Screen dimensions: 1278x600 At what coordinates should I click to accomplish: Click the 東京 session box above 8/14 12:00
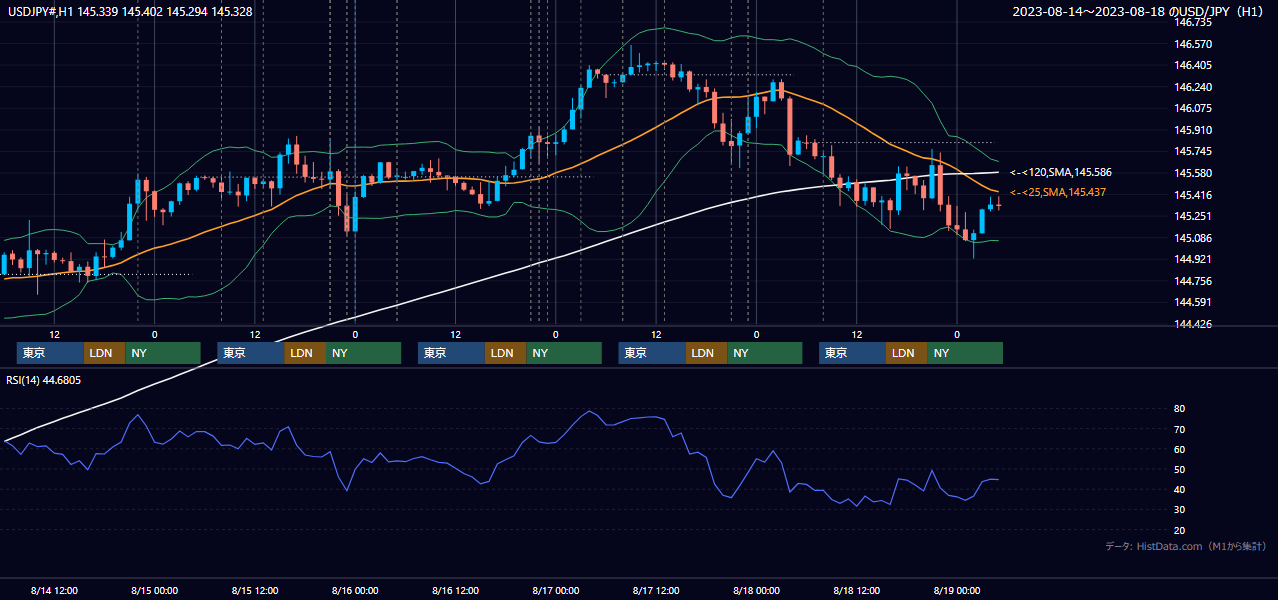[x=50, y=353]
